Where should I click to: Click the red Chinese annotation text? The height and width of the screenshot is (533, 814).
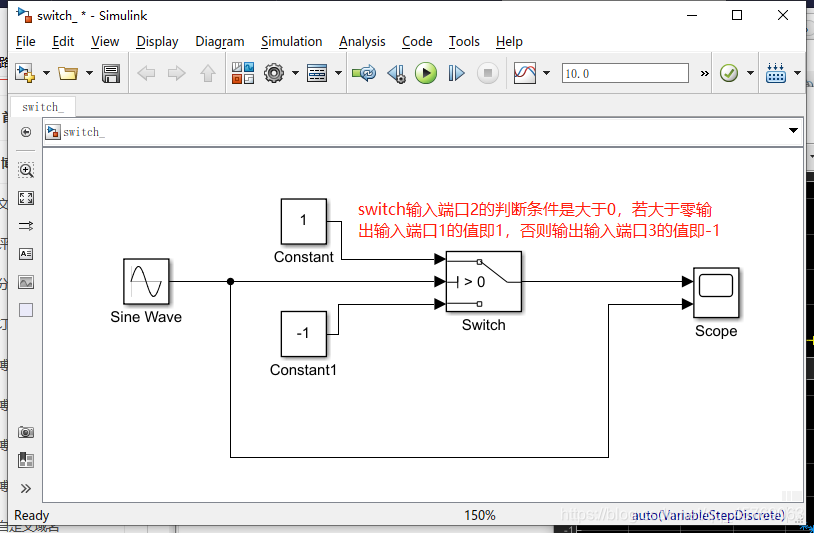click(539, 220)
